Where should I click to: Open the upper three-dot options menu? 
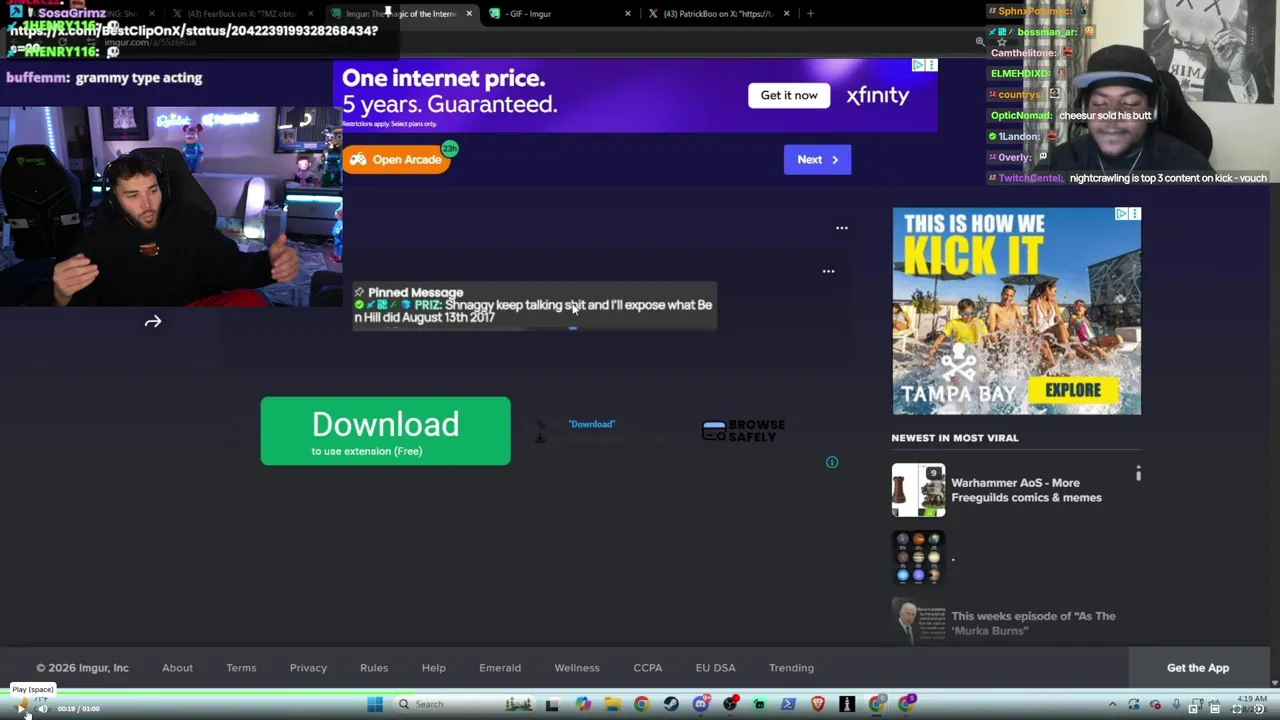842,228
